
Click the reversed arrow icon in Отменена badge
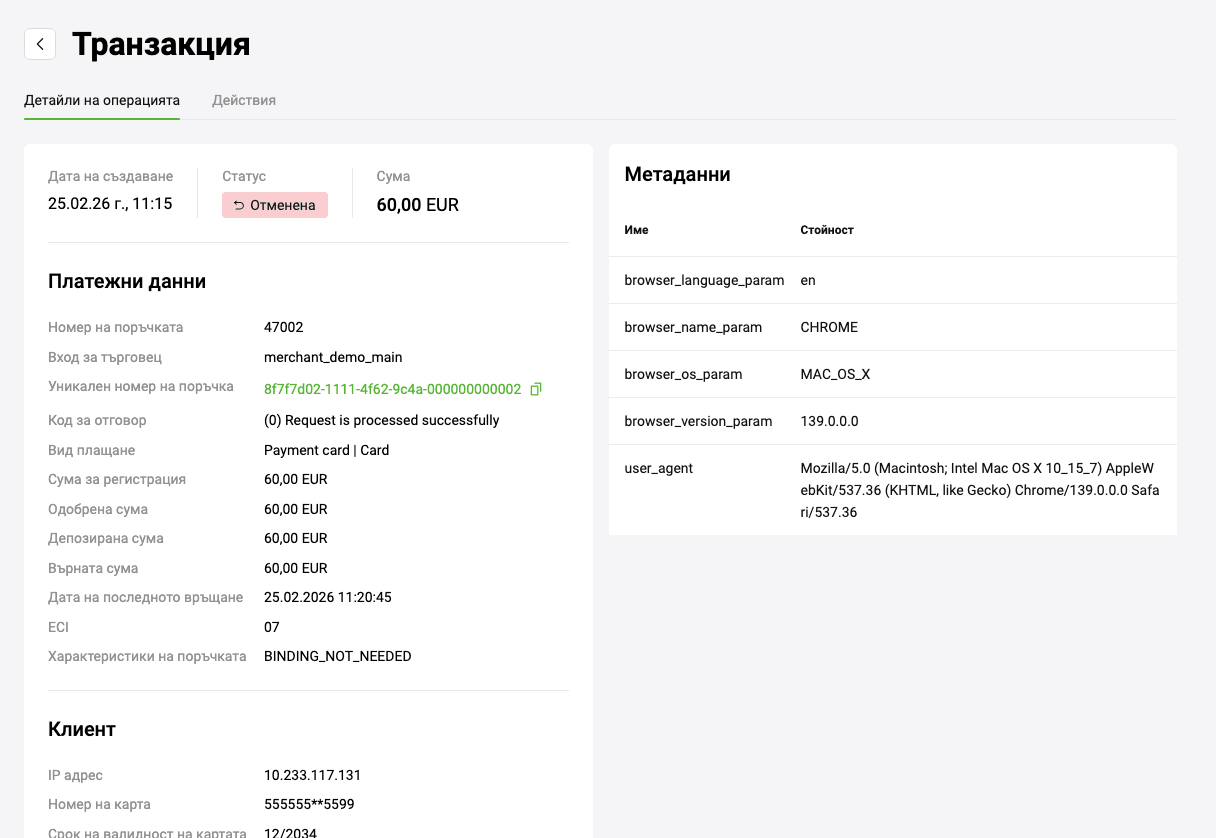(238, 206)
